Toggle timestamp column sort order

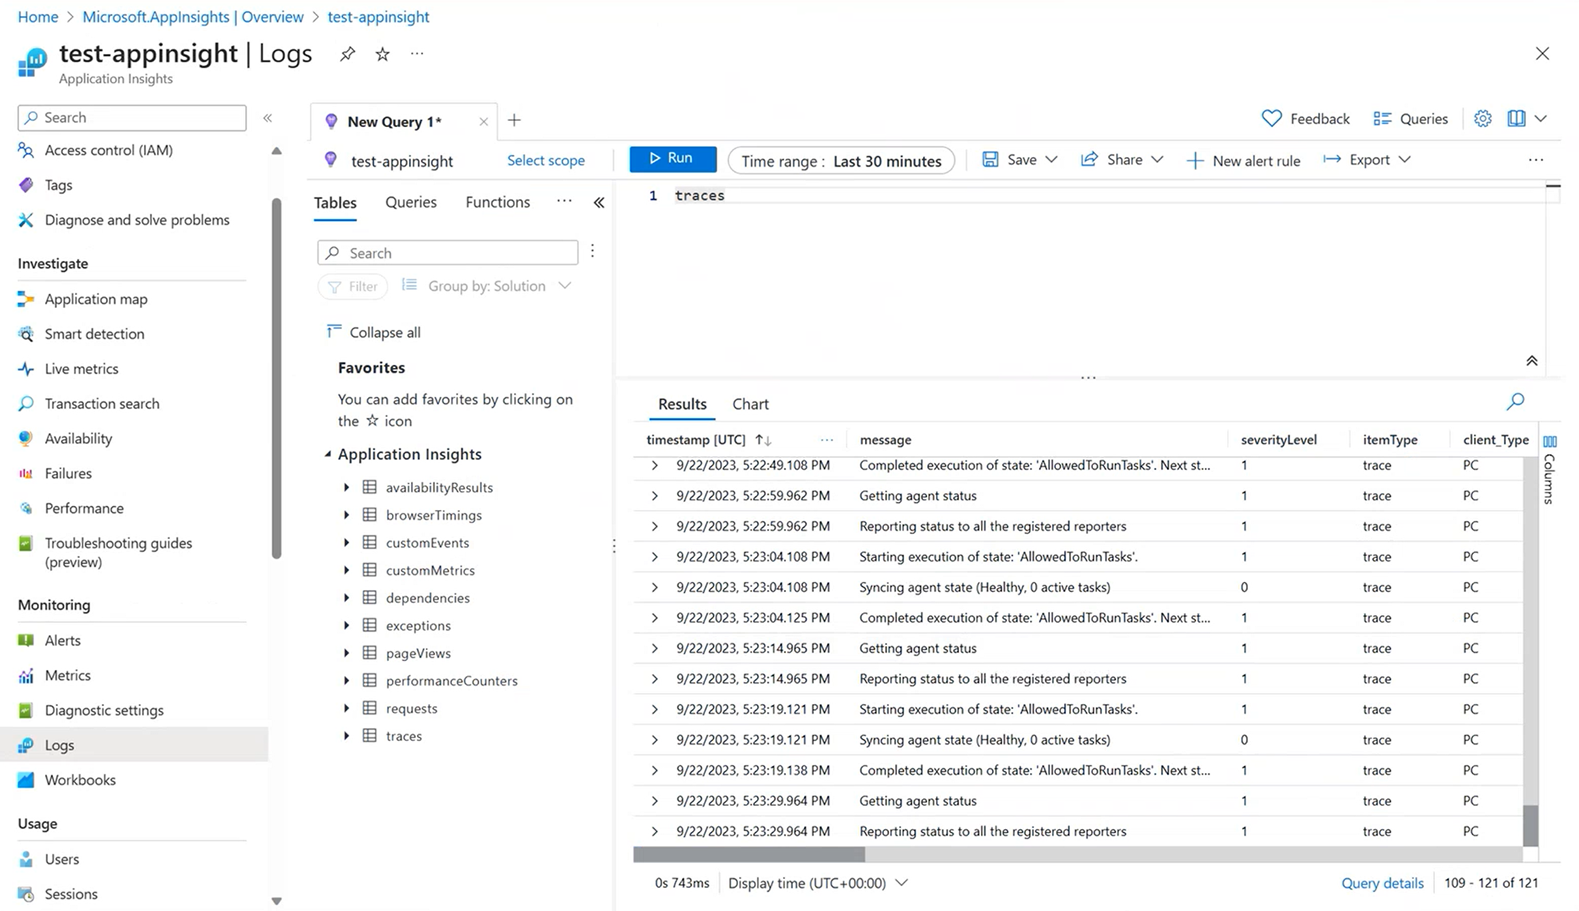pos(763,440)
